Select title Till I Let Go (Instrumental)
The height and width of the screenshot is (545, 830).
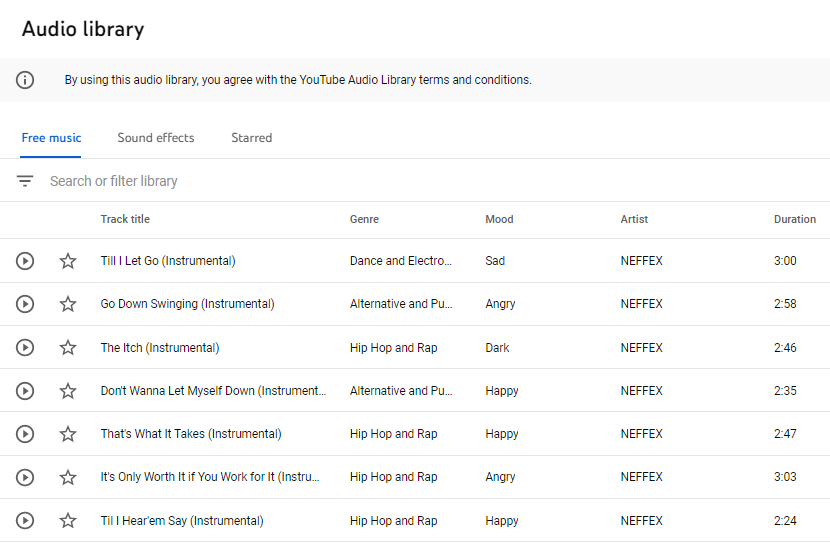click(168, 261)
